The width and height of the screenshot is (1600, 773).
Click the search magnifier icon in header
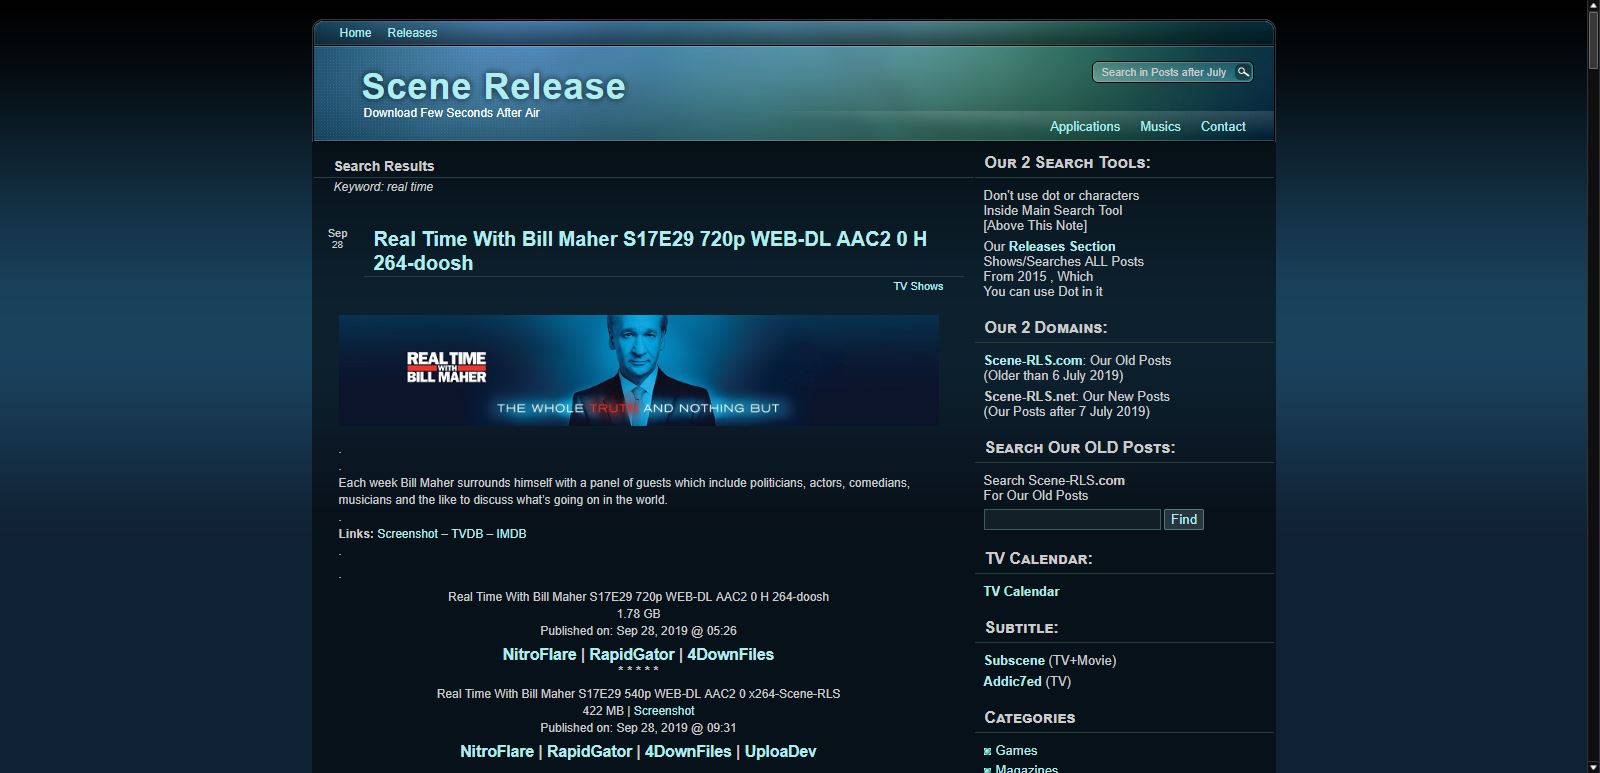pos(1243,72)
